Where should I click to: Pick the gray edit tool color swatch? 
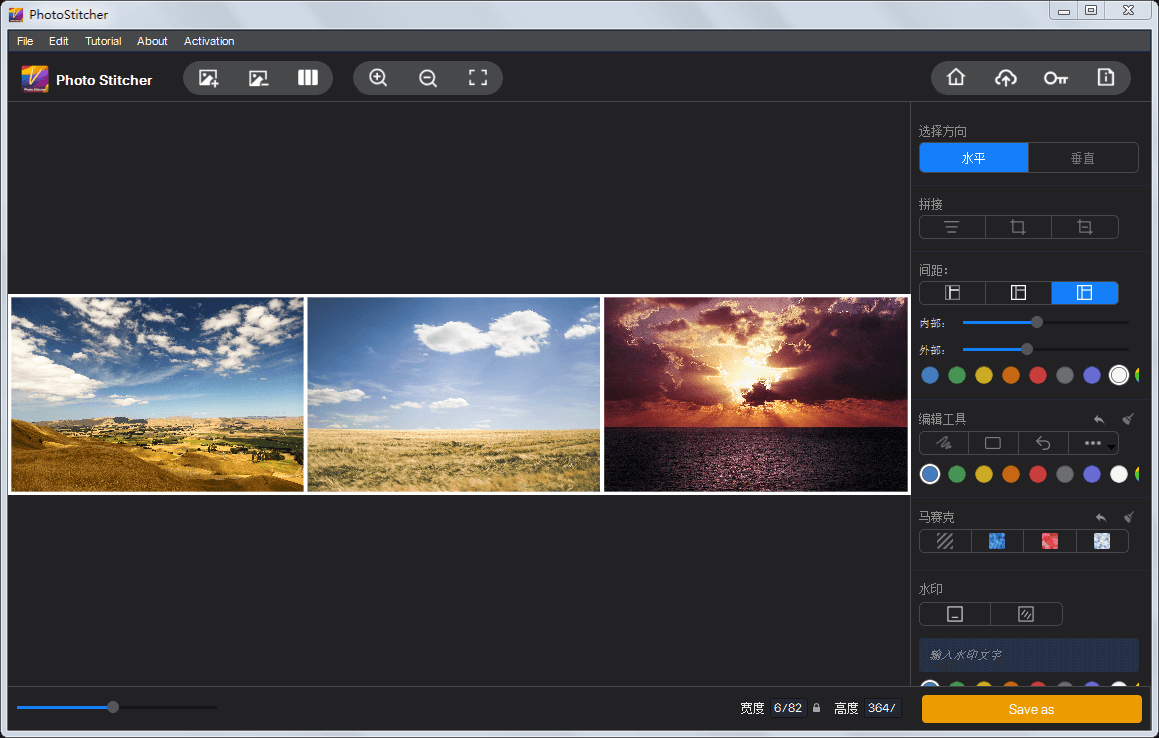[x=1064, y=474]
